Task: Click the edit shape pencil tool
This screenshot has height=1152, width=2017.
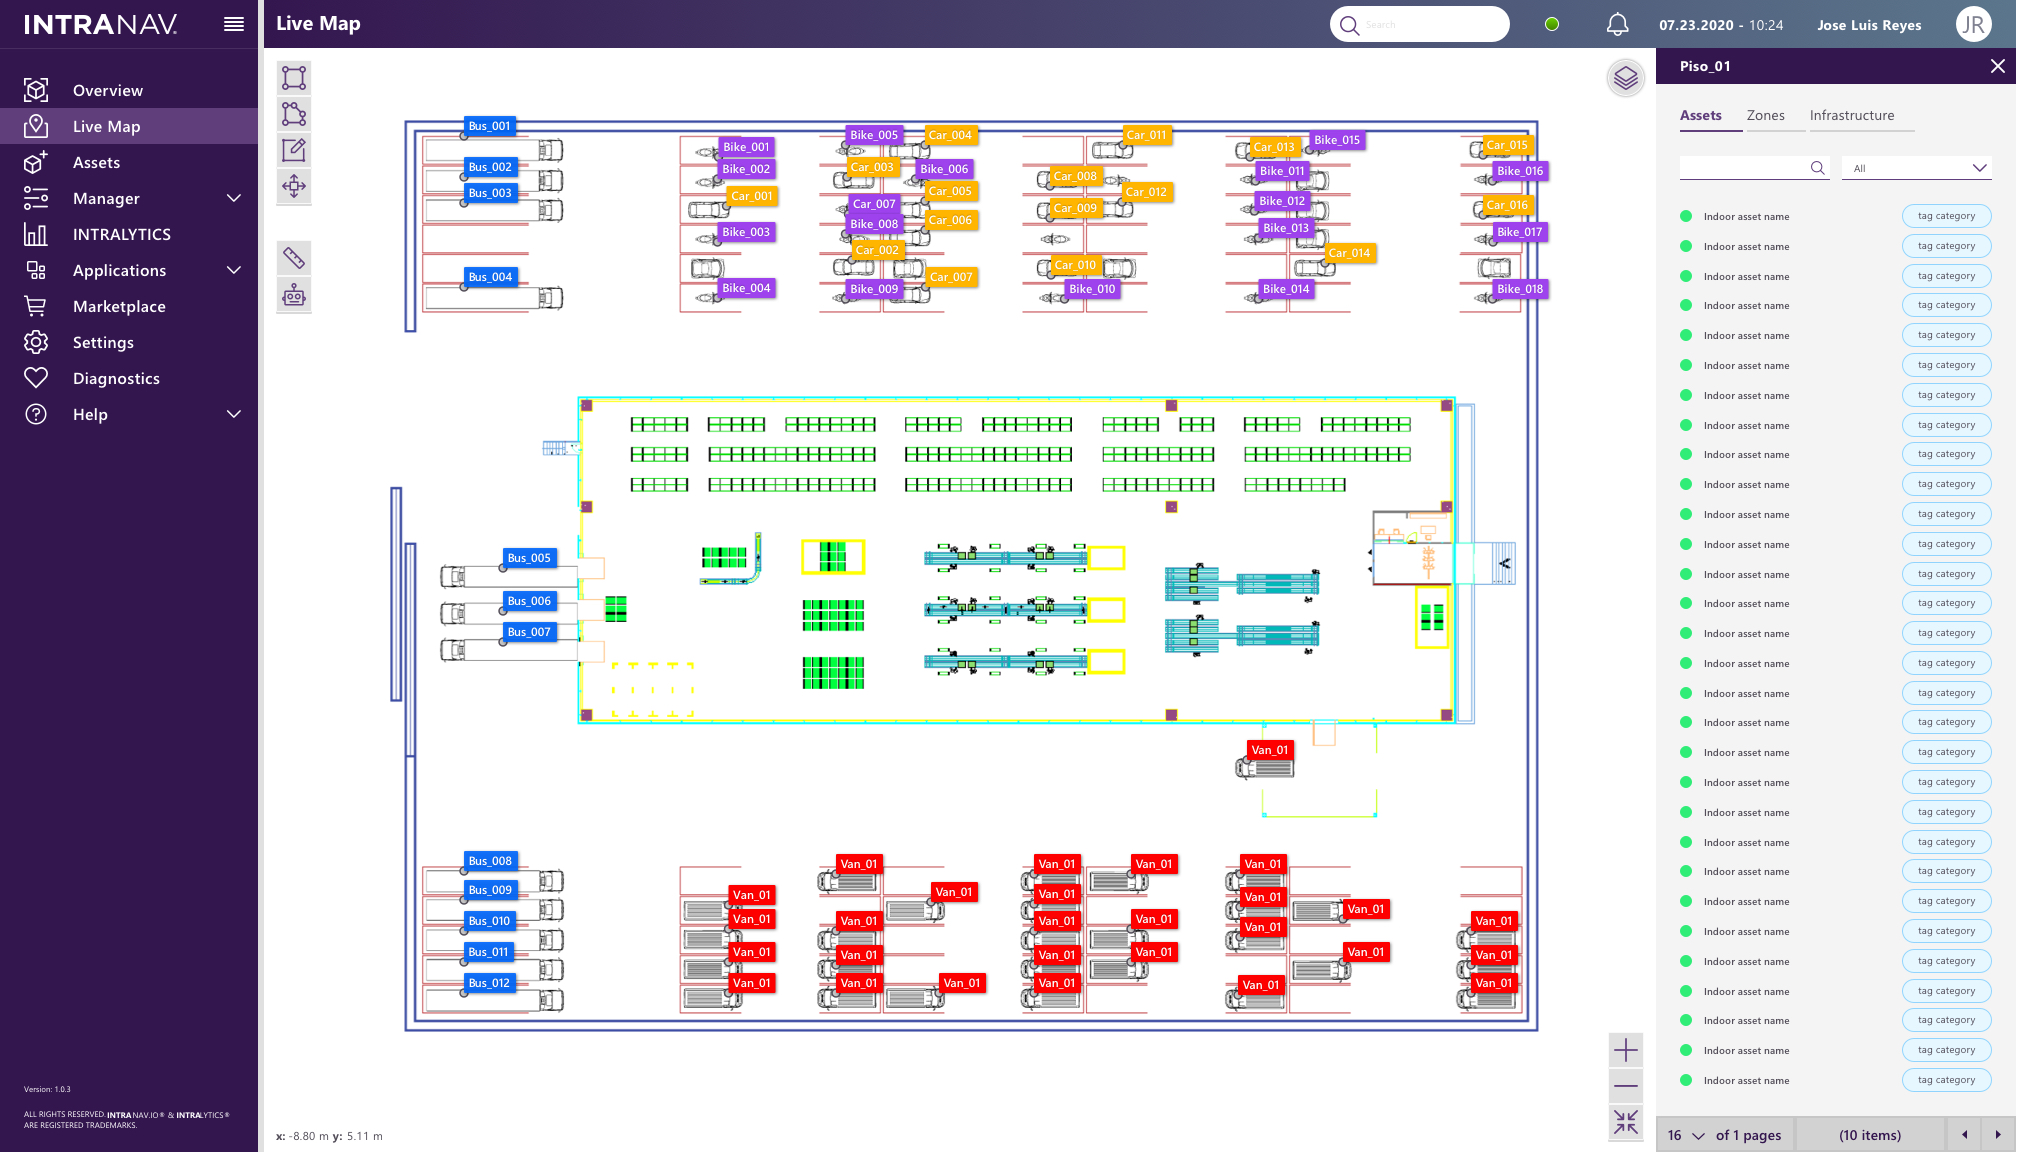Action: (294, 150)
